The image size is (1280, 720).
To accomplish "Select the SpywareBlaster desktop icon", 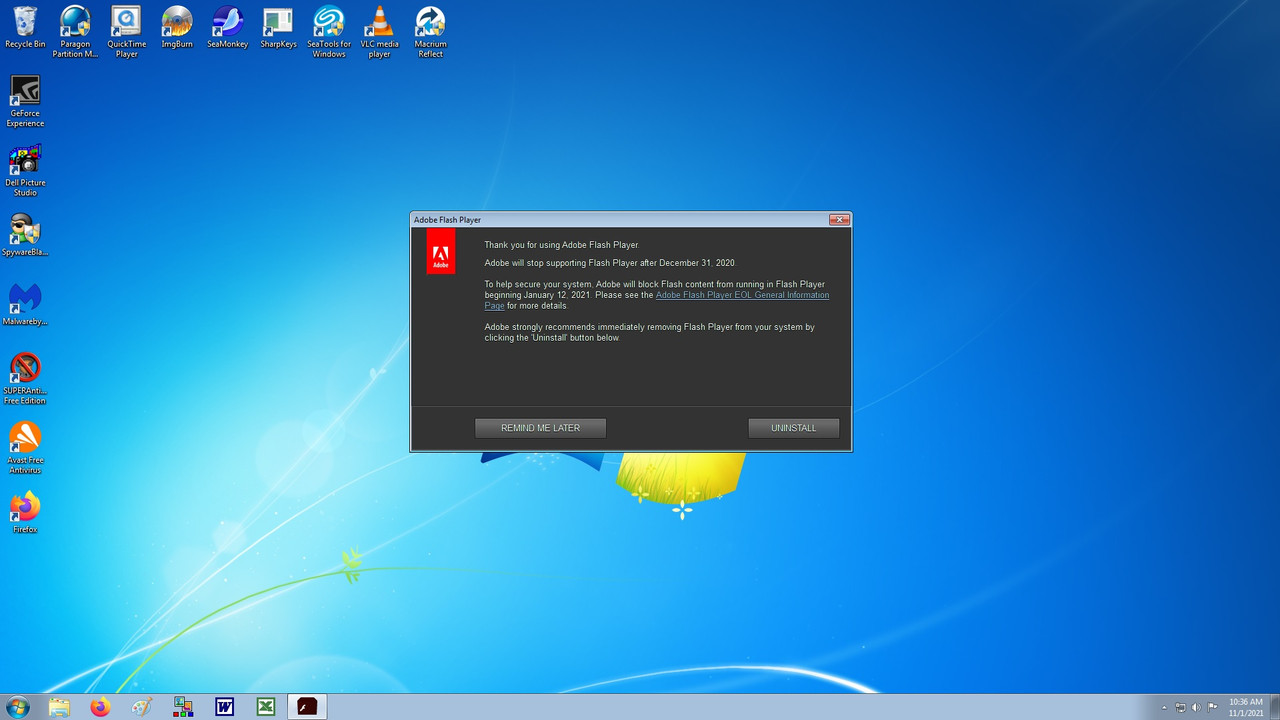I will click(x=25, y=235).
